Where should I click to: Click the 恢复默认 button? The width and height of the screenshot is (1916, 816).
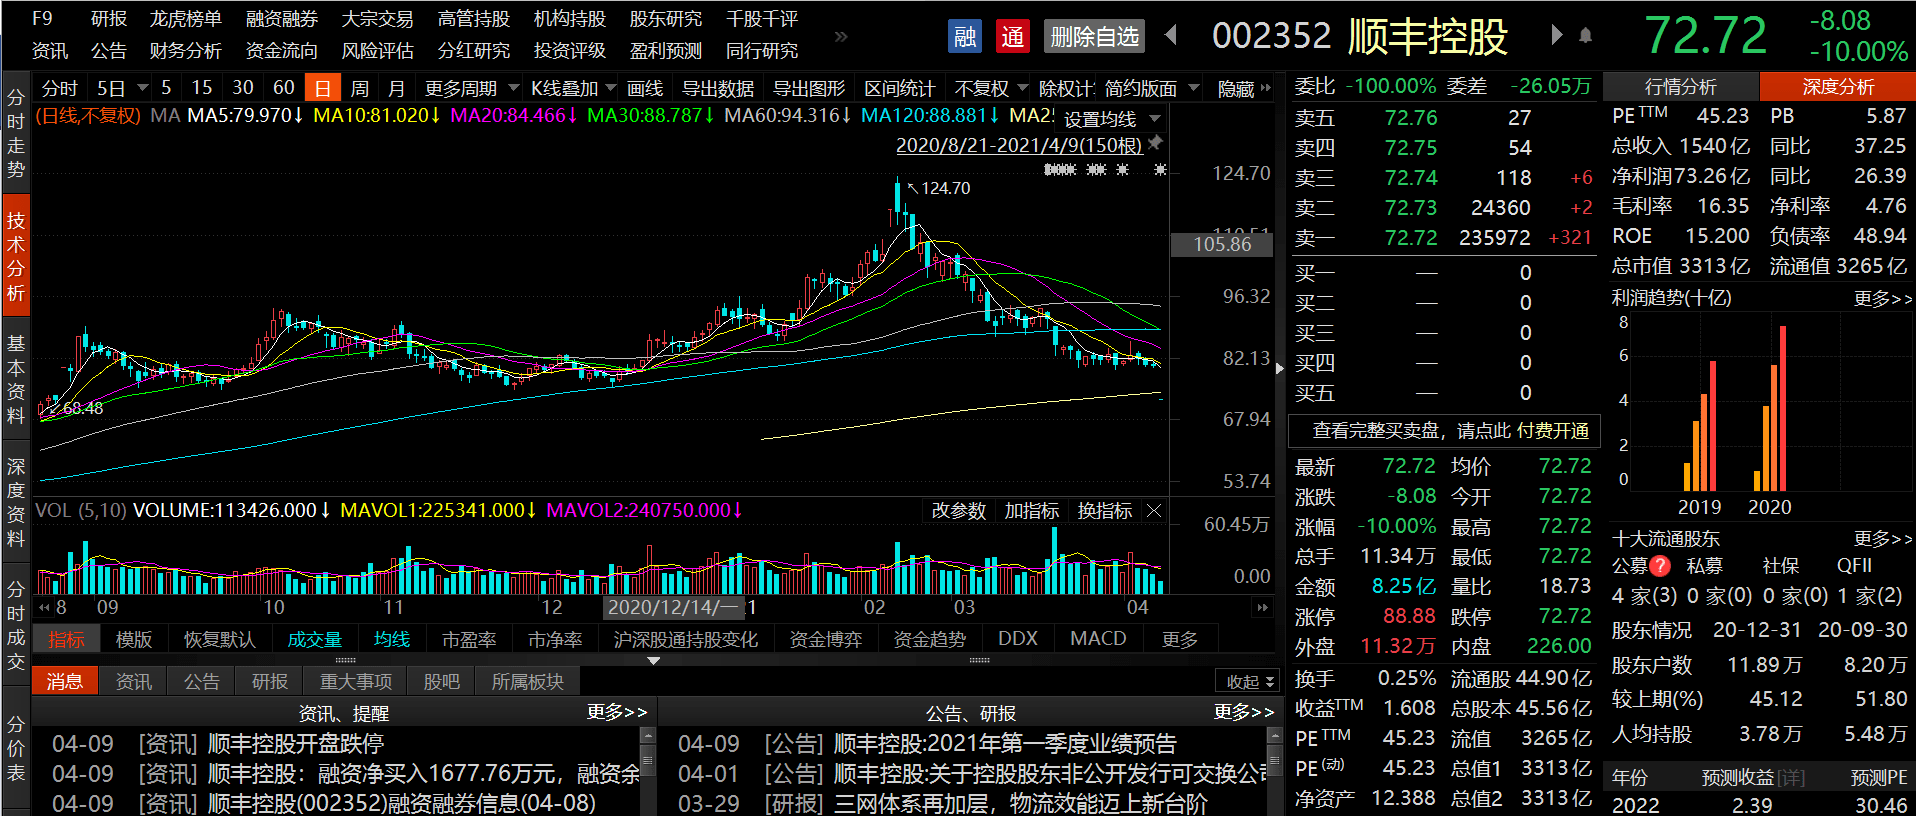pos(219,639)
